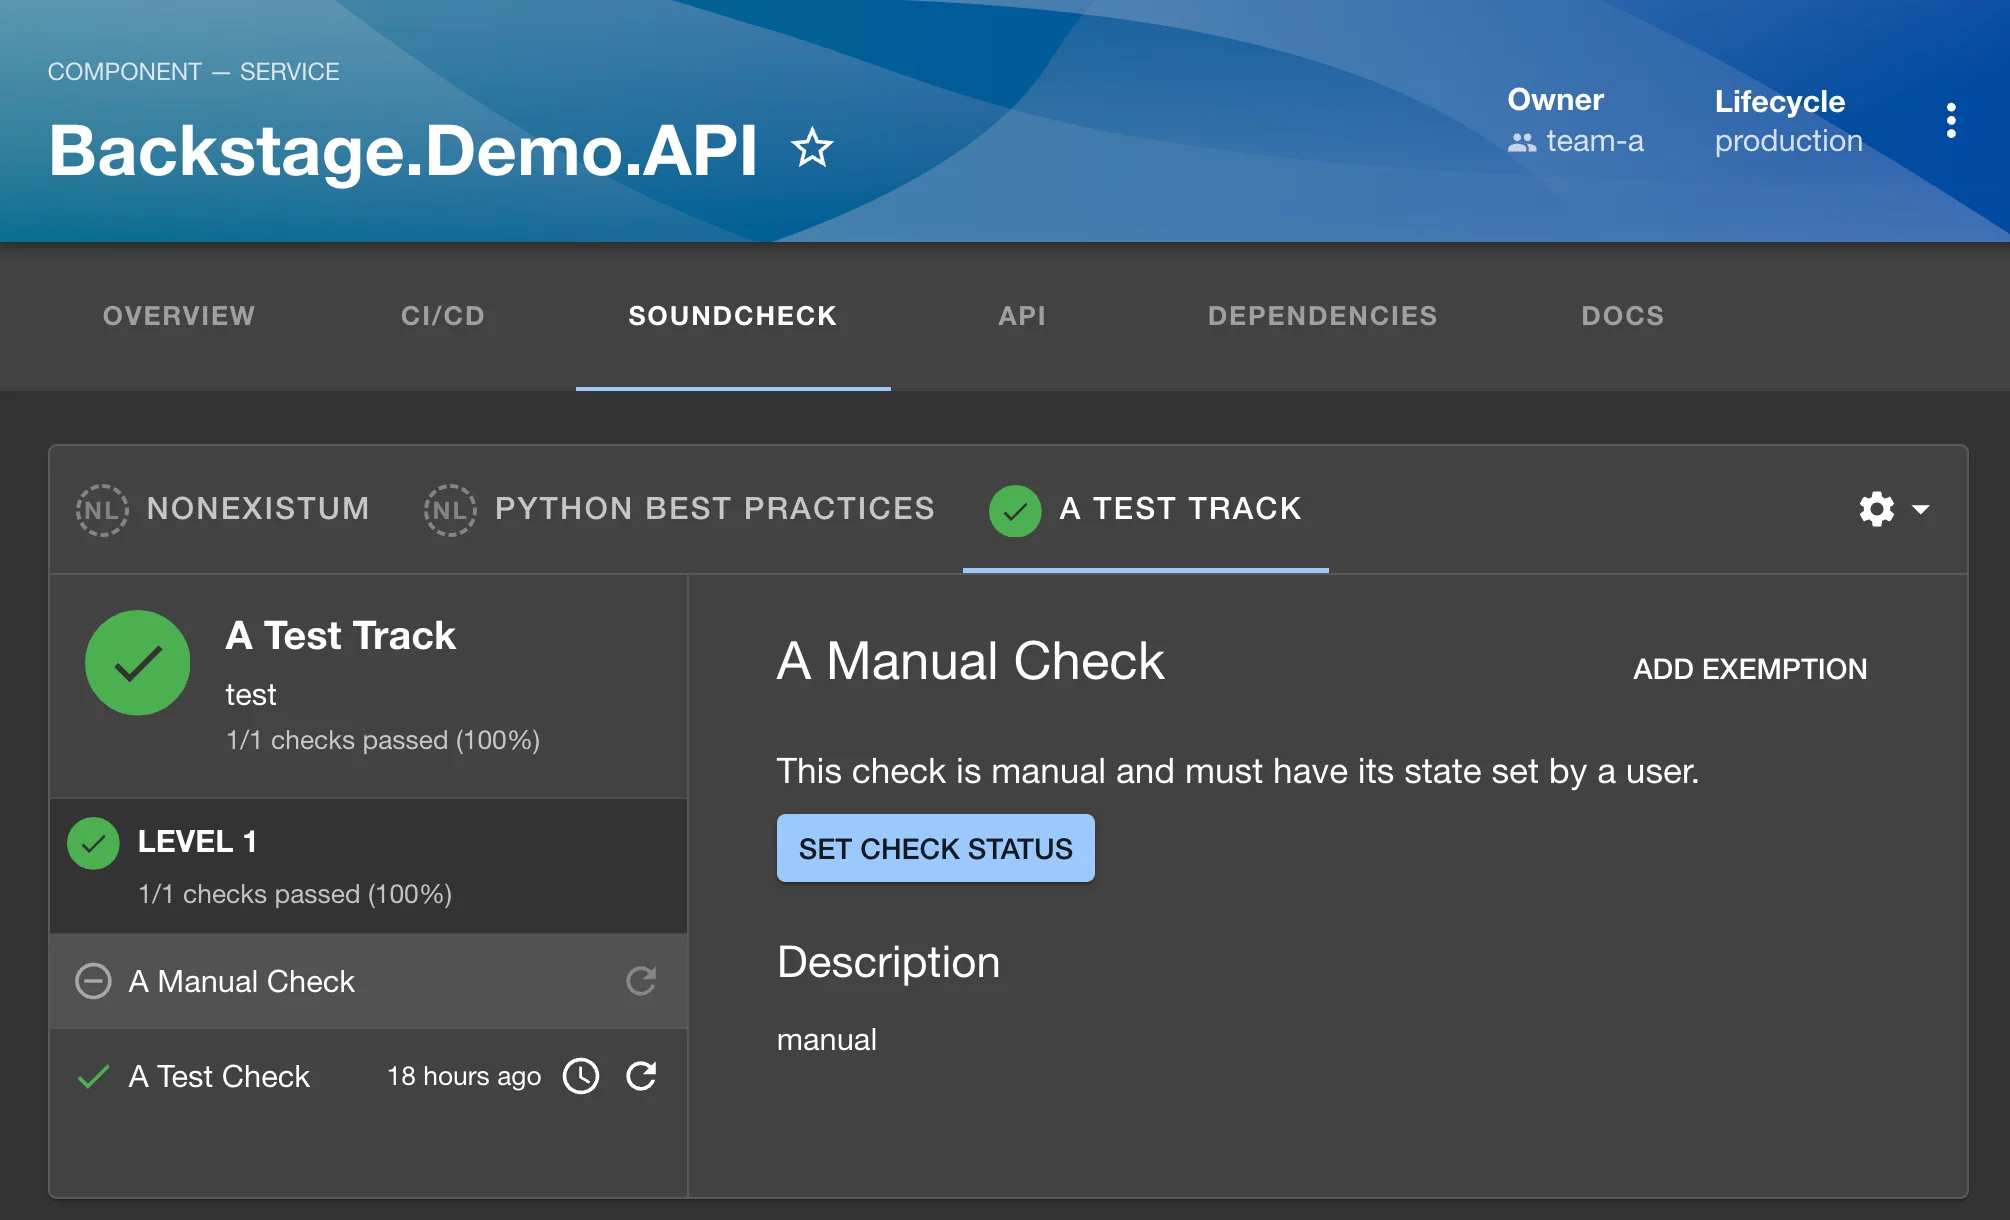Screen dimensions: 2010x1220
Task: Click the Description heading
Action: coord(888,962)
